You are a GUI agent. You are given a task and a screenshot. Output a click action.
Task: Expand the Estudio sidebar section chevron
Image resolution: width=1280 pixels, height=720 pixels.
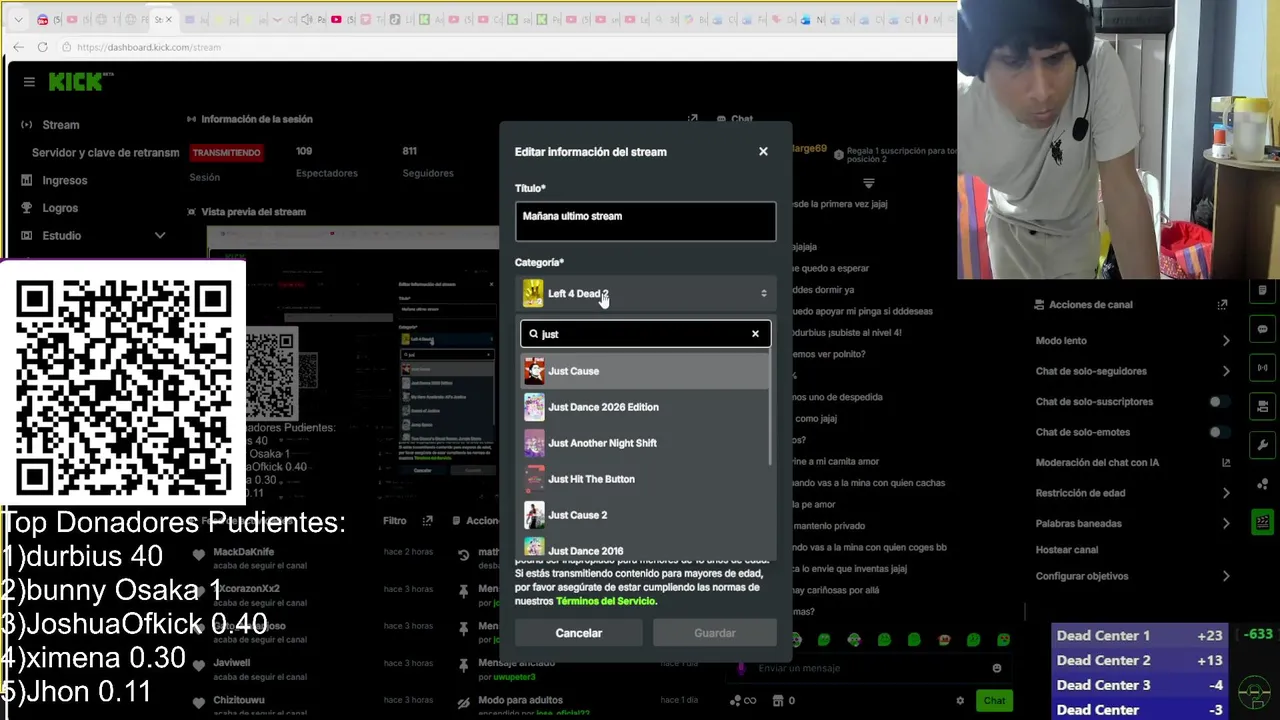click(x=160, y=235)
